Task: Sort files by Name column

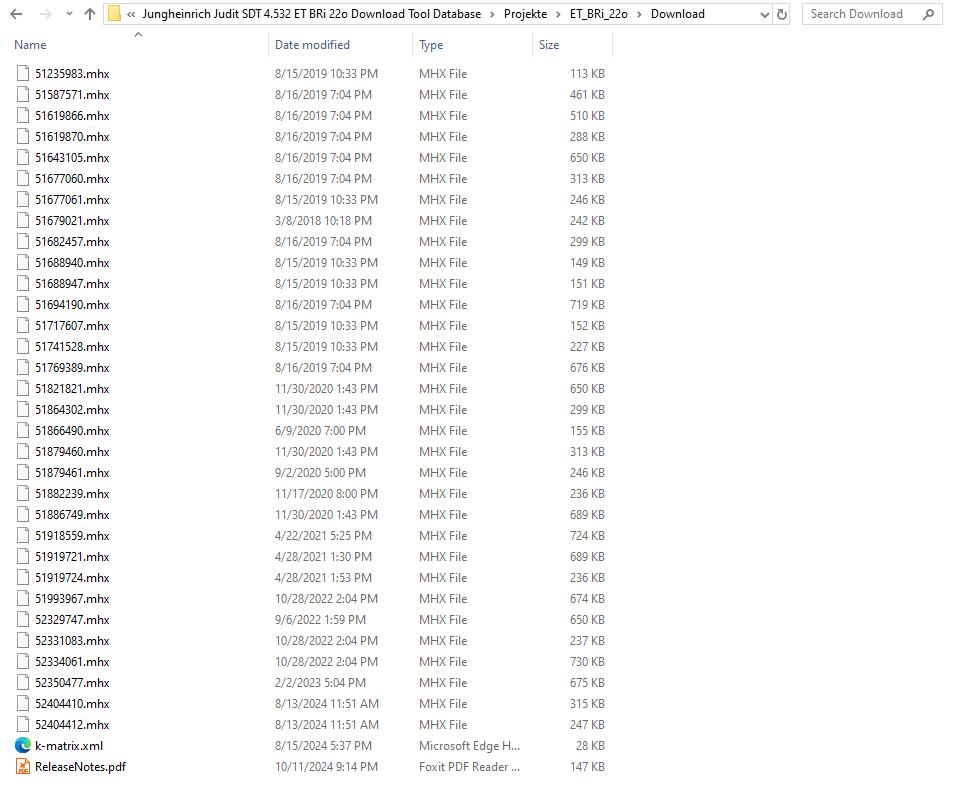Action: tap(30, 45)
